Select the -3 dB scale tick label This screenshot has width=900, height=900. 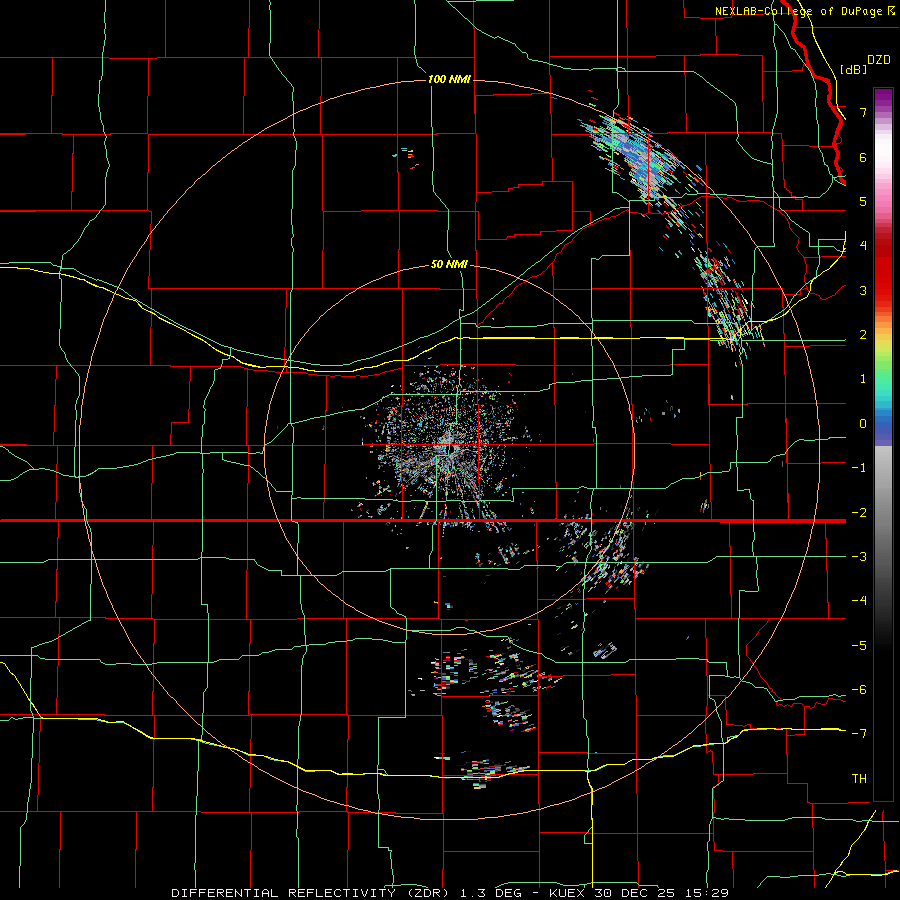(x=859, y=556)
